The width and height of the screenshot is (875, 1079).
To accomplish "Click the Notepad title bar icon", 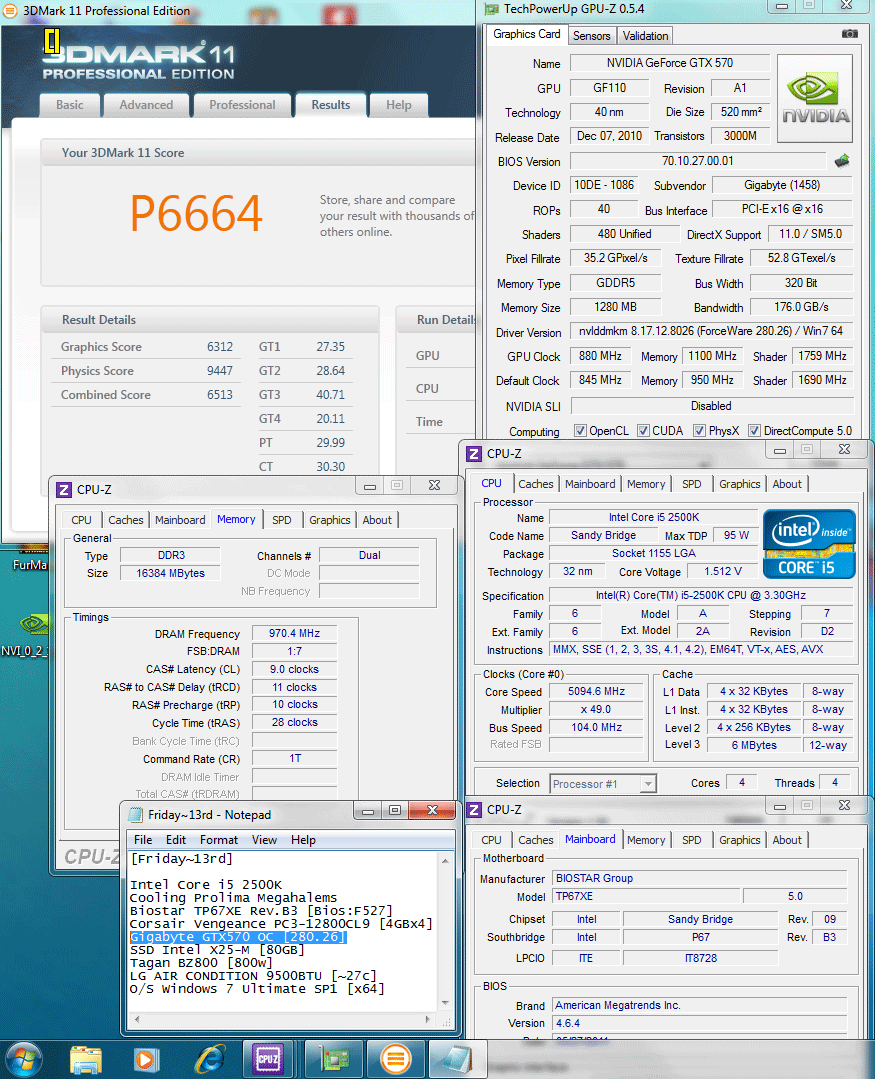I will (x=136, y=815).
